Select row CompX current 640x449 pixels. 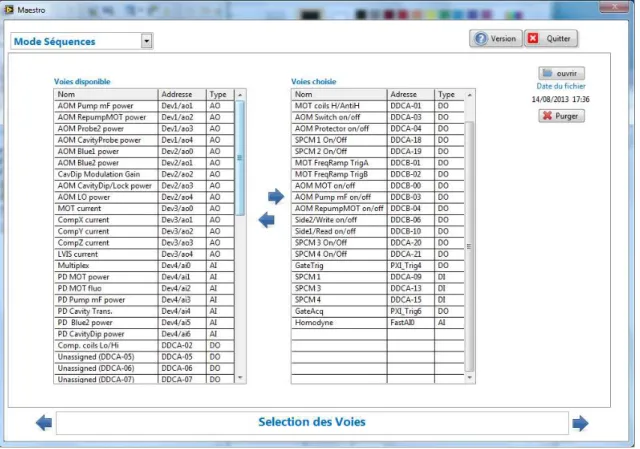[144, 220]
